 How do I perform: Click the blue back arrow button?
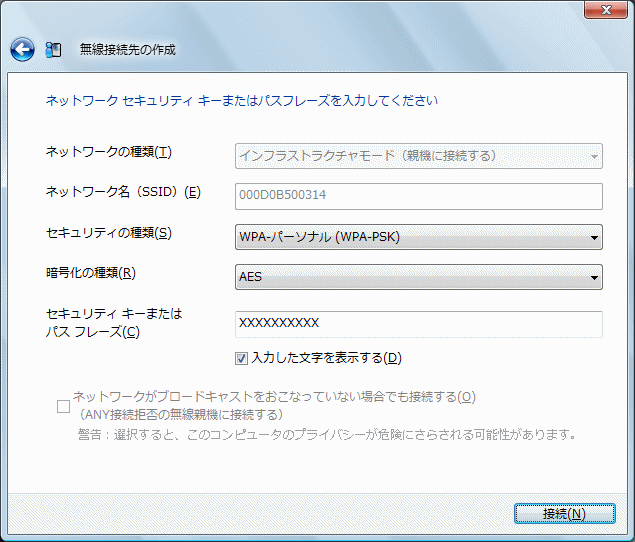pos(22,49)
